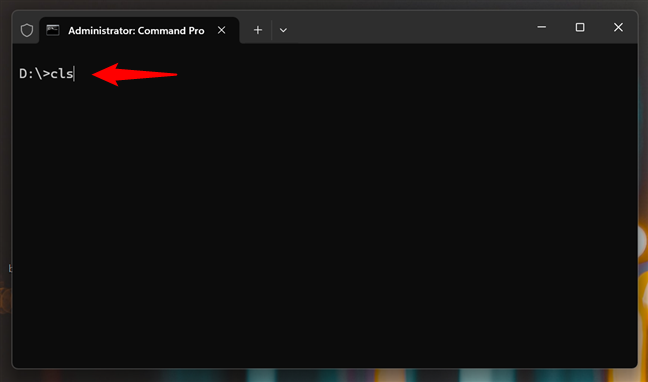The width and height of the screenshot is (648, 382).
Task: Minimize the terminal window
Action: 541,27
